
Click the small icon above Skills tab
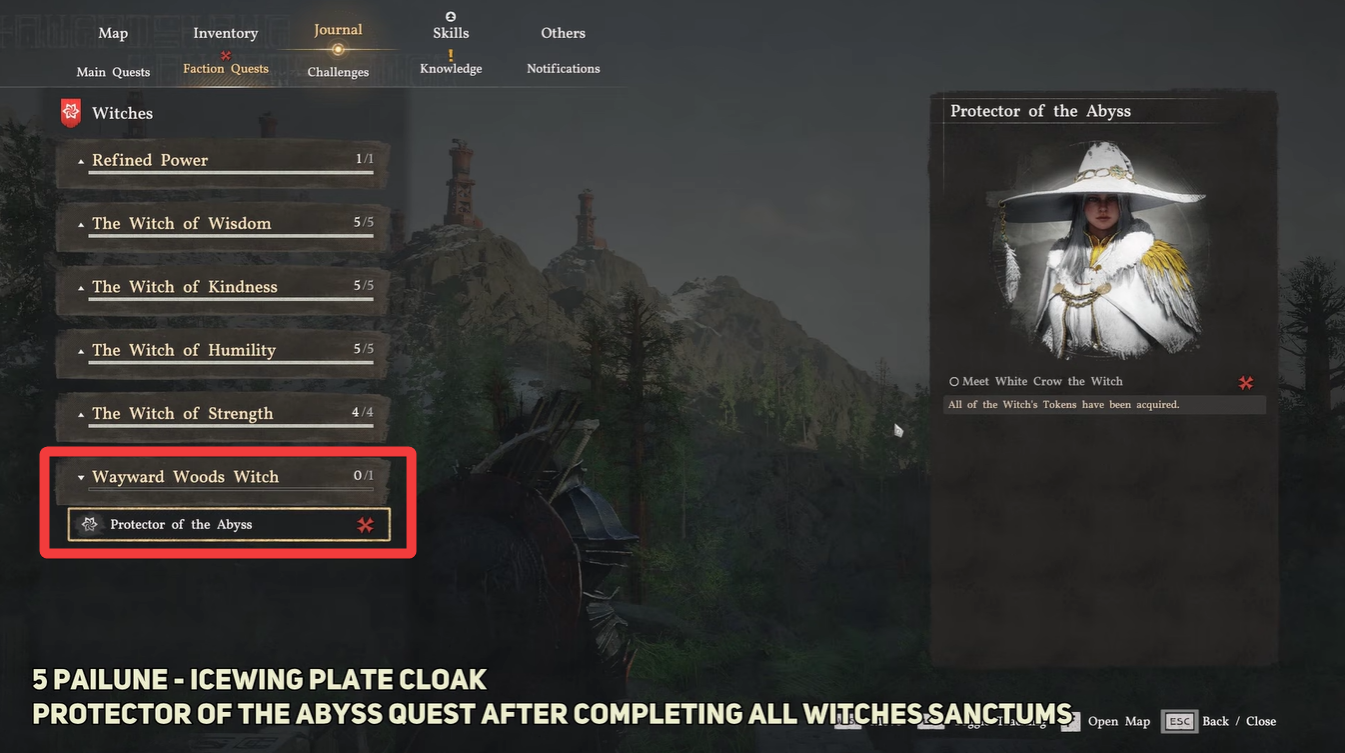pos(451,17)
